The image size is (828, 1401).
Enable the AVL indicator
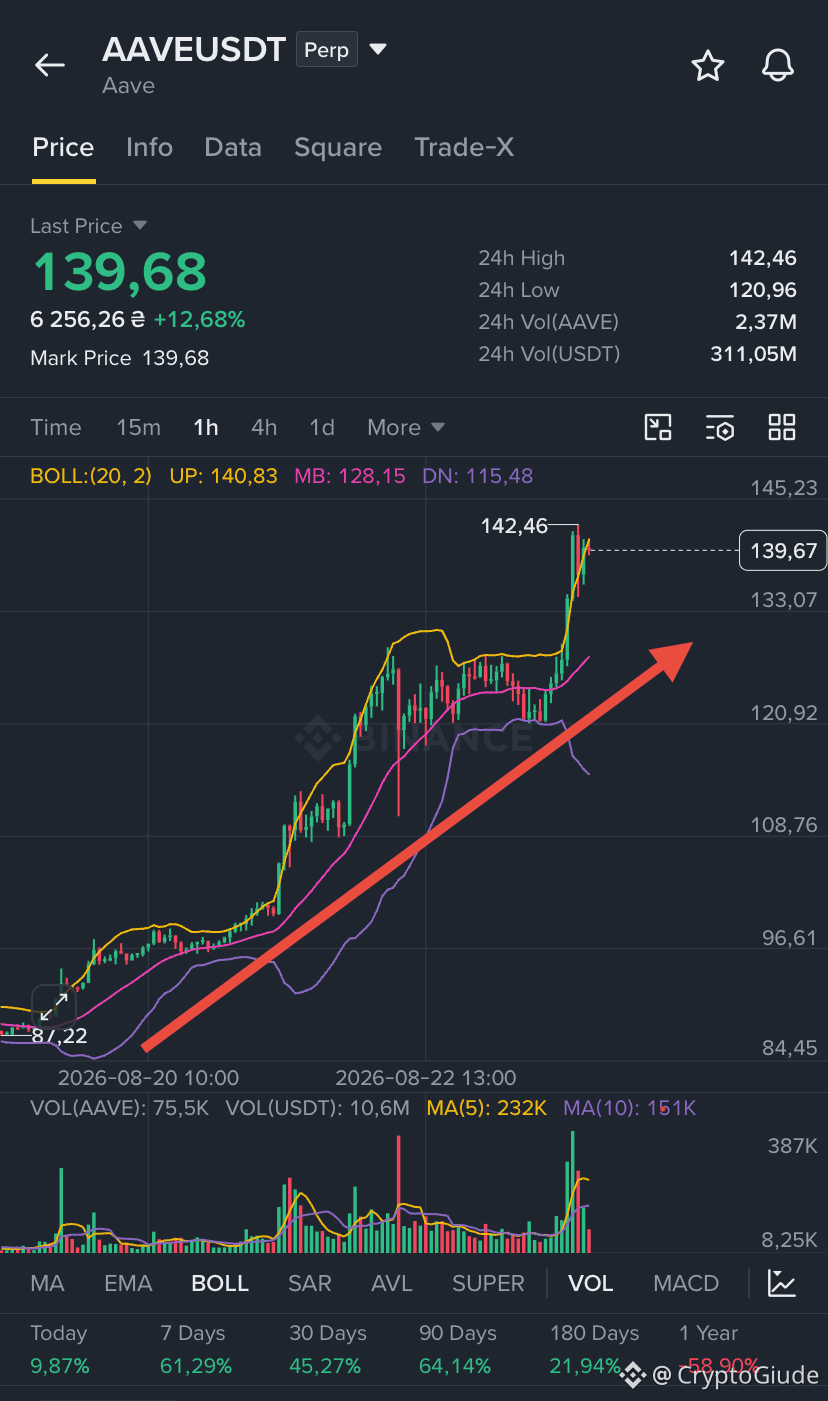click(392, 1283)
